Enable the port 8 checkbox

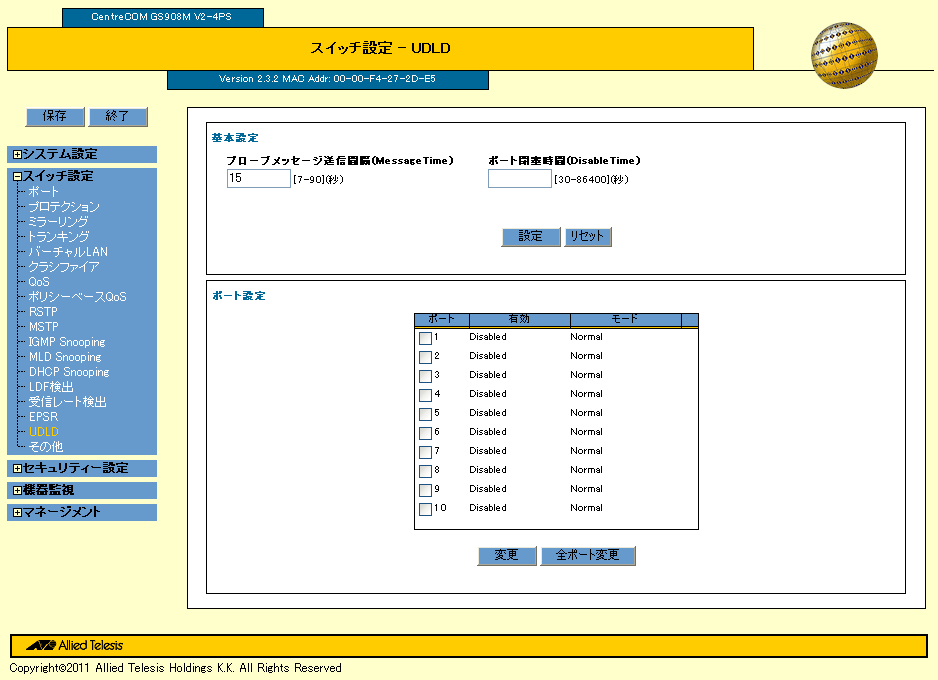pos(425,471)
